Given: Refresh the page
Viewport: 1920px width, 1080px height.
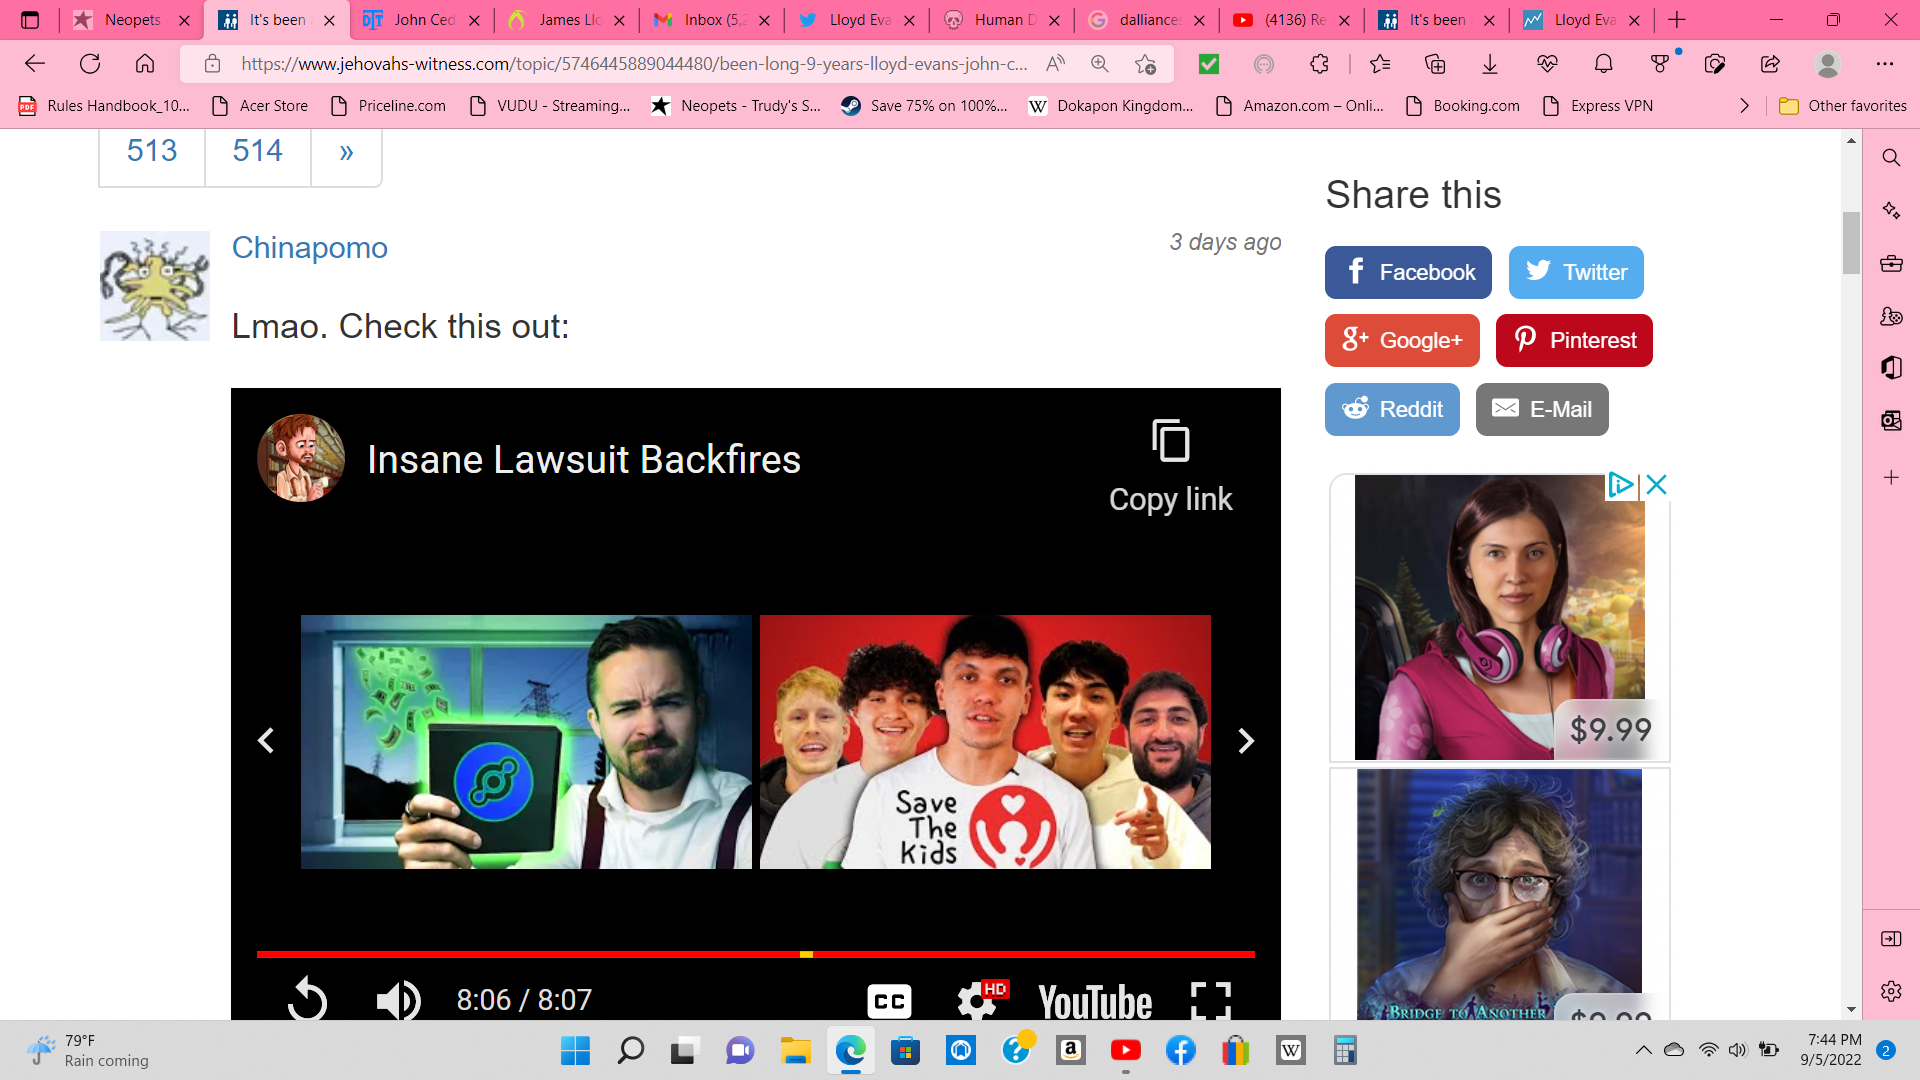Looking at the screenshot, I should pyautogui.click(x=90, y=64).
